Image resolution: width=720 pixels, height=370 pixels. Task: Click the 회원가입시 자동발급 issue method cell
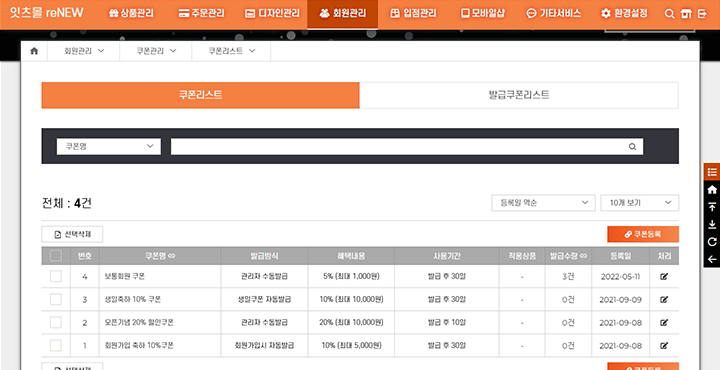coord(264,345)
